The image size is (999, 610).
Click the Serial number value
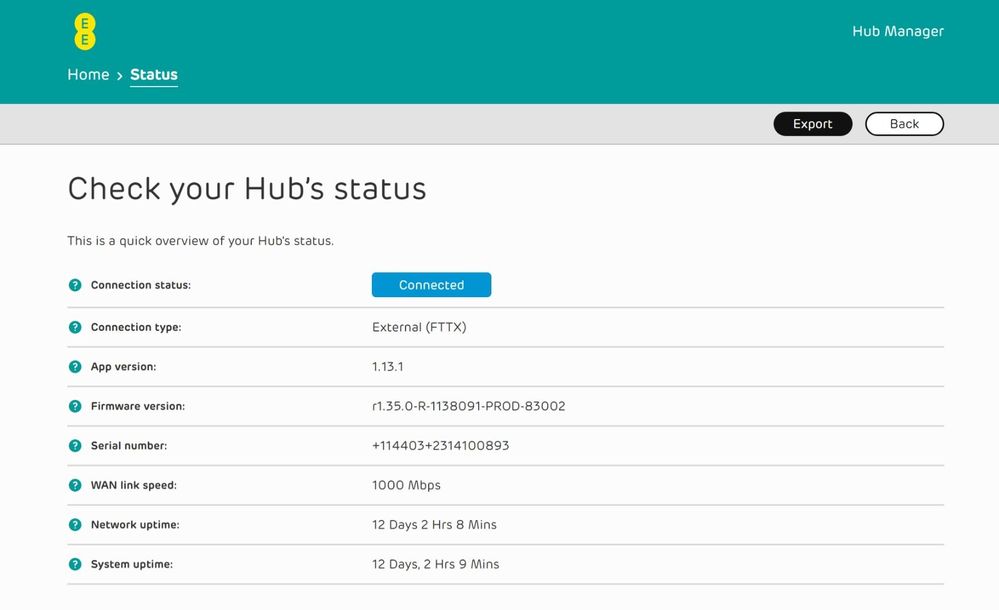(440, 446)
